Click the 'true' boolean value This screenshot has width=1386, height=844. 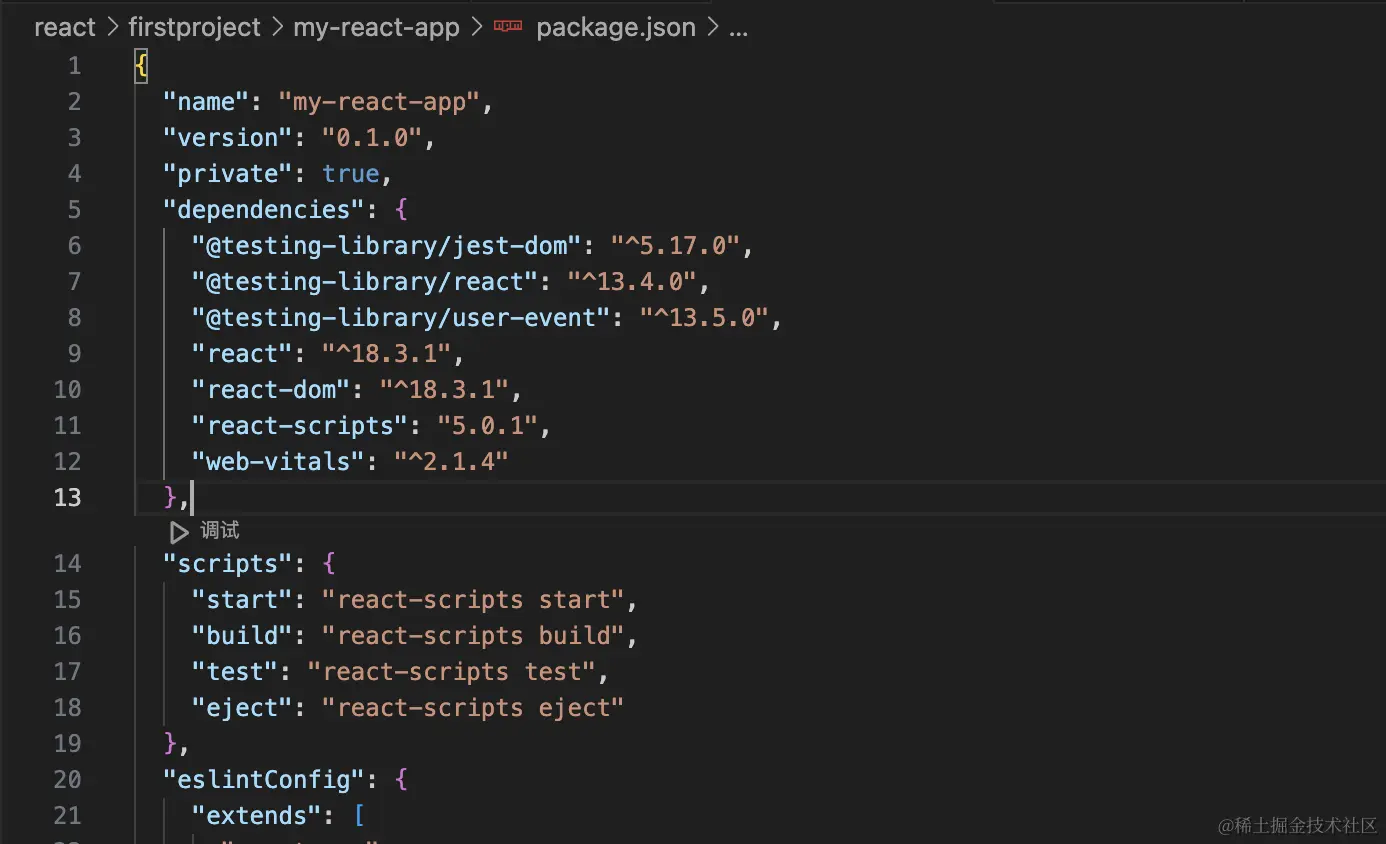click(351, 174)
